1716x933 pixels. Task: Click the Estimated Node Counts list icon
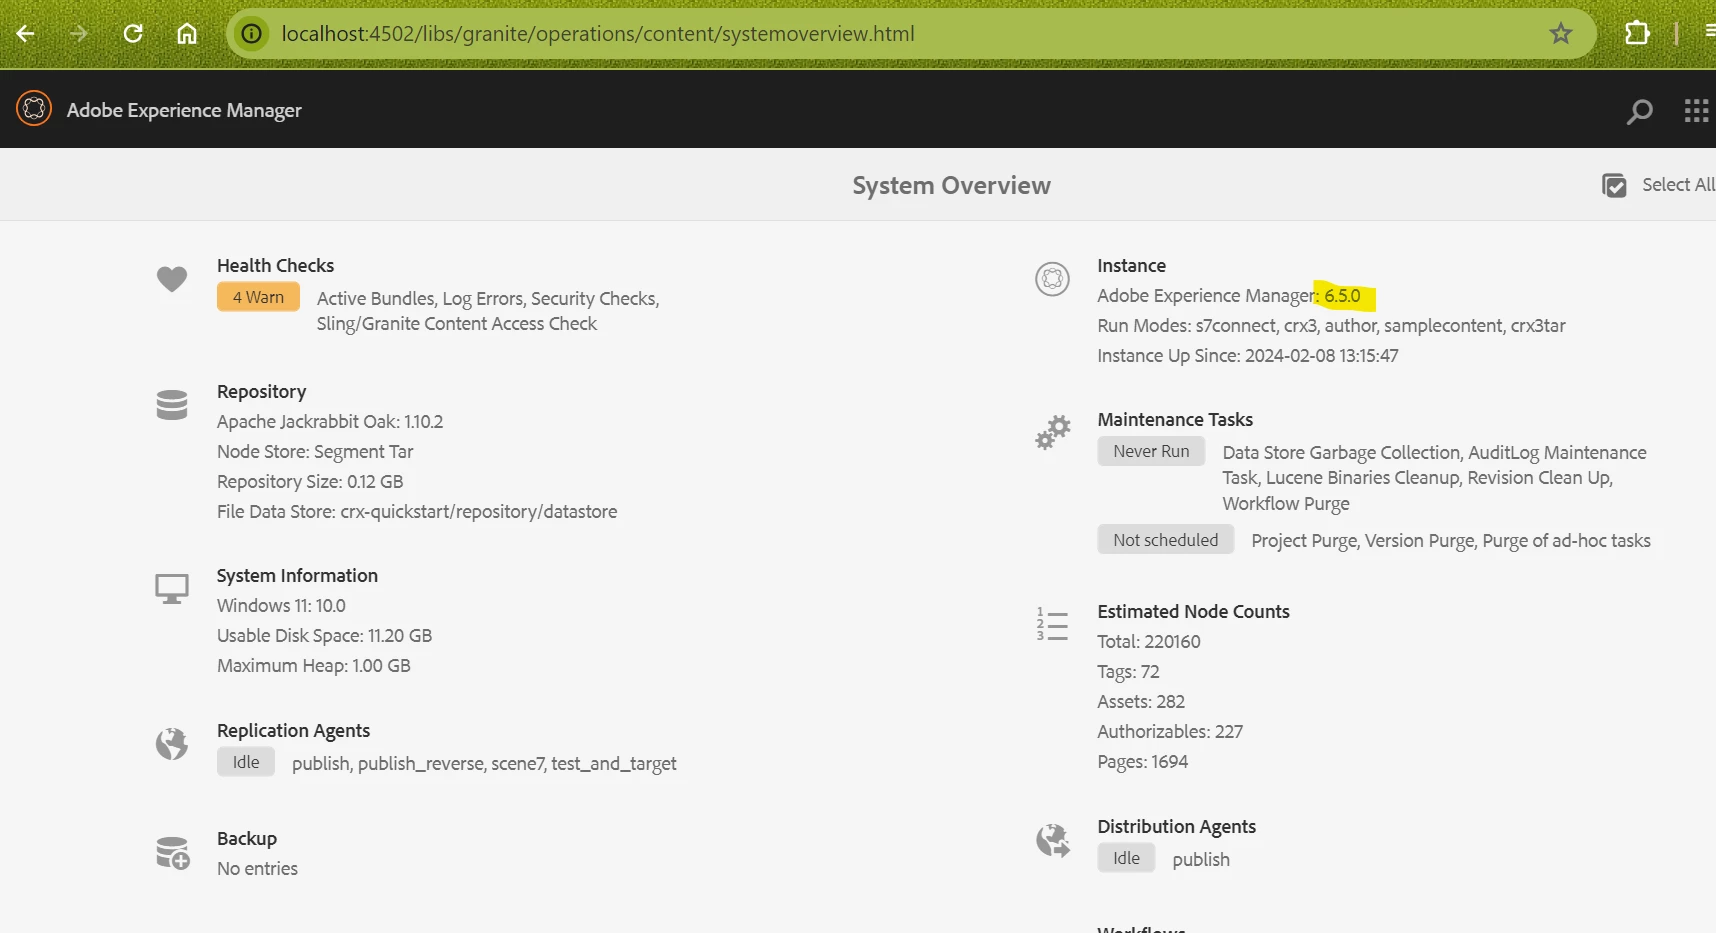point(1052,624)
